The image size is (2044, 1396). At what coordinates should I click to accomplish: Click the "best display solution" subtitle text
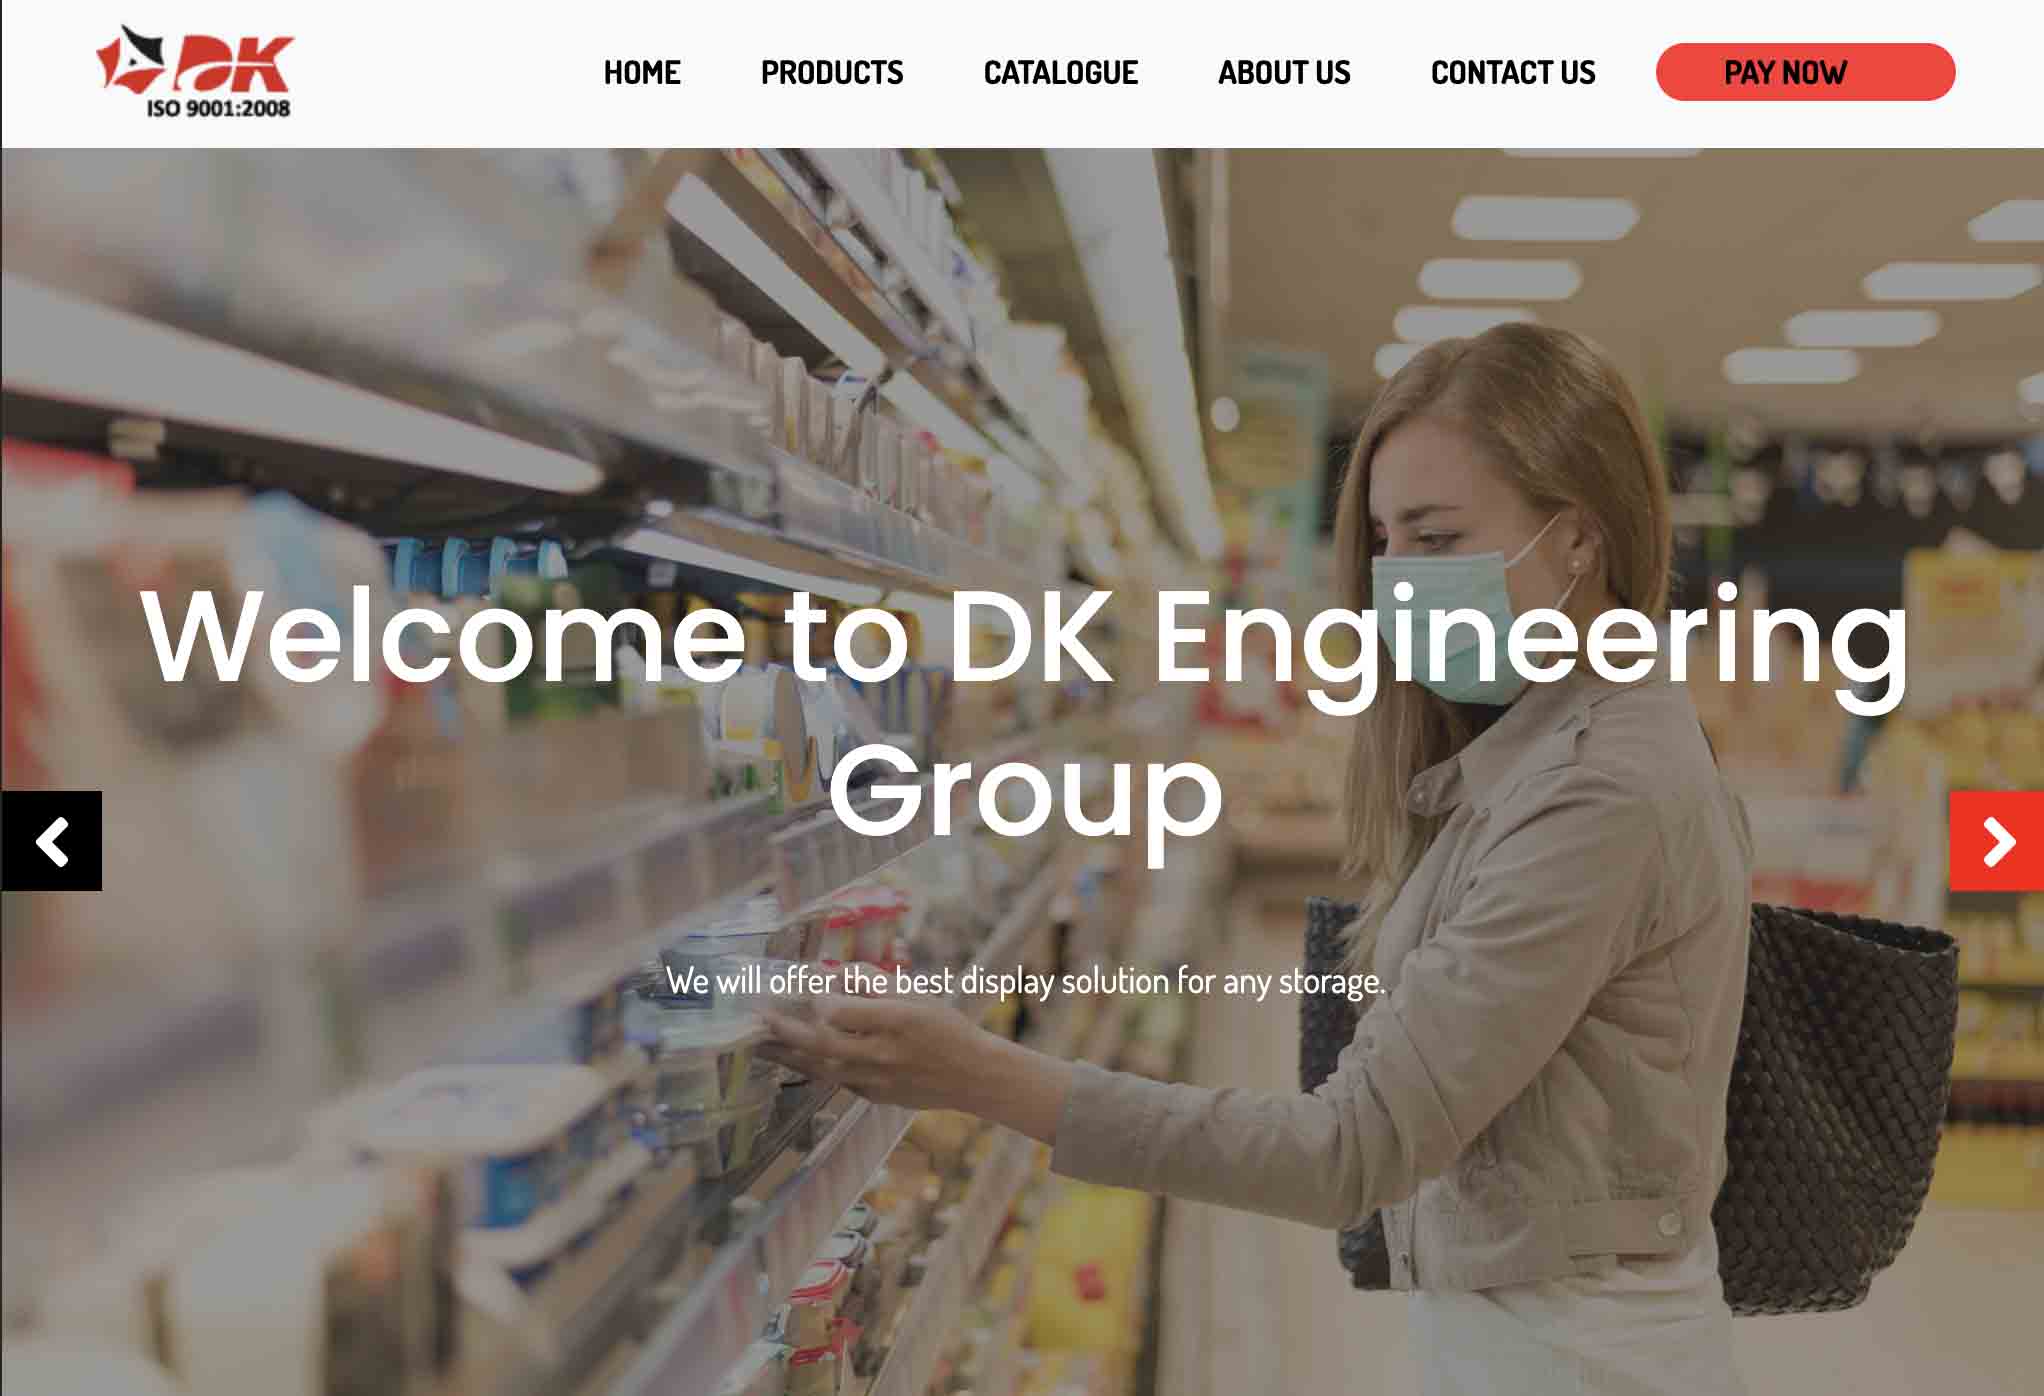(x=1031, y=981)
